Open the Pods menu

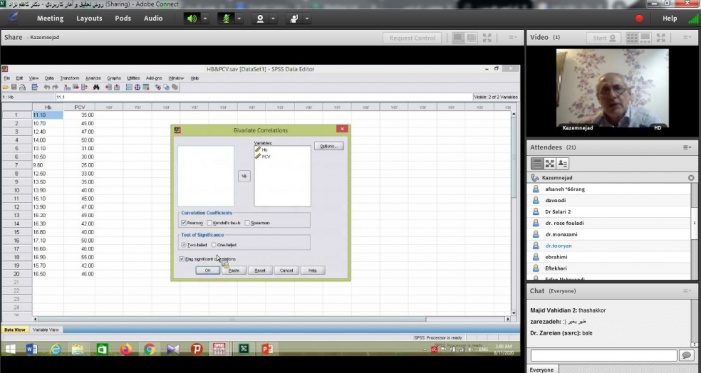pyautogui.click(x=123, y=18)
